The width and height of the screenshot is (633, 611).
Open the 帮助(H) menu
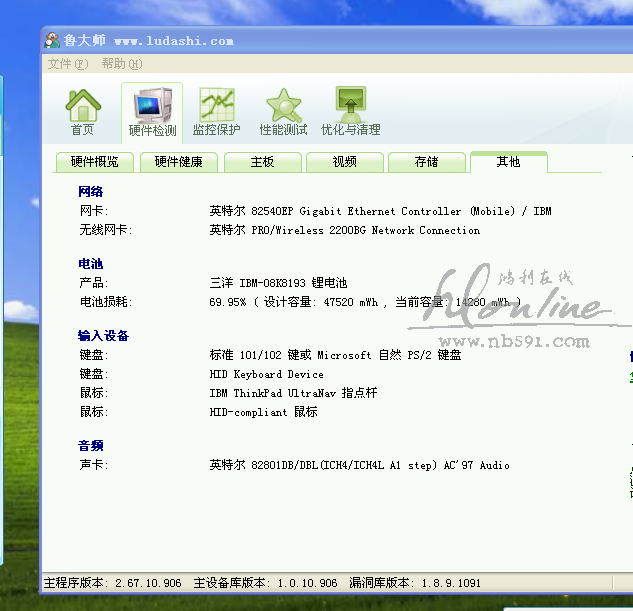[x=121, y=64]
